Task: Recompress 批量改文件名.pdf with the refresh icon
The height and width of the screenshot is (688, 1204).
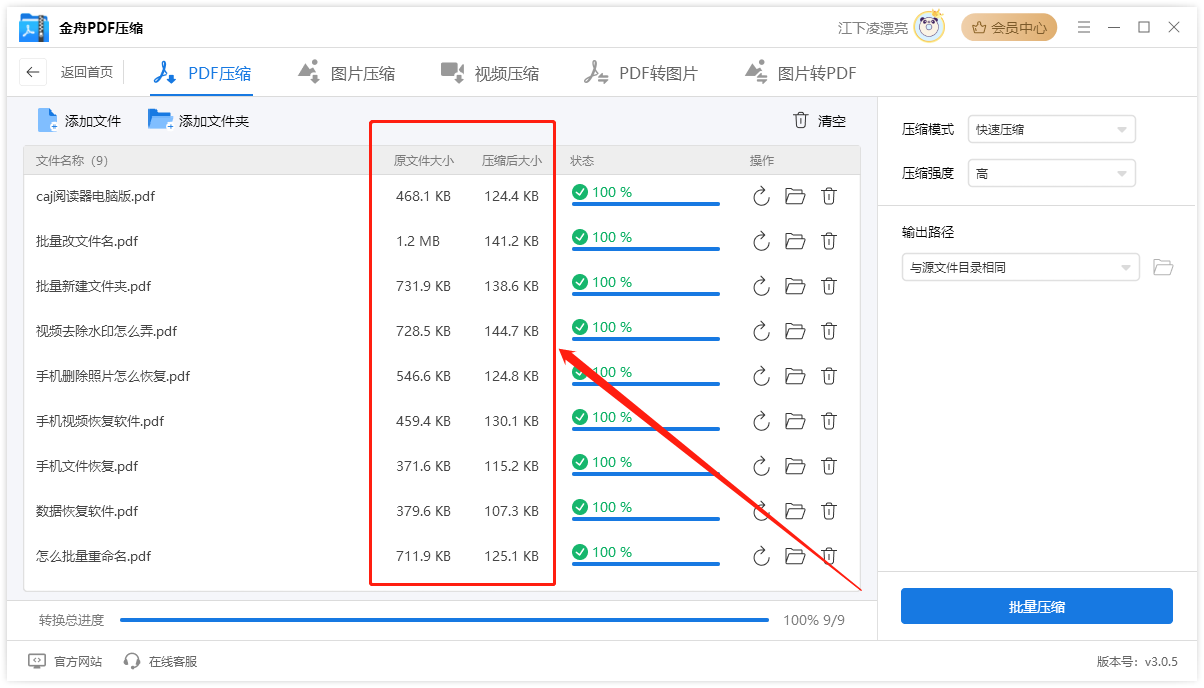Action: pos(761,242)
